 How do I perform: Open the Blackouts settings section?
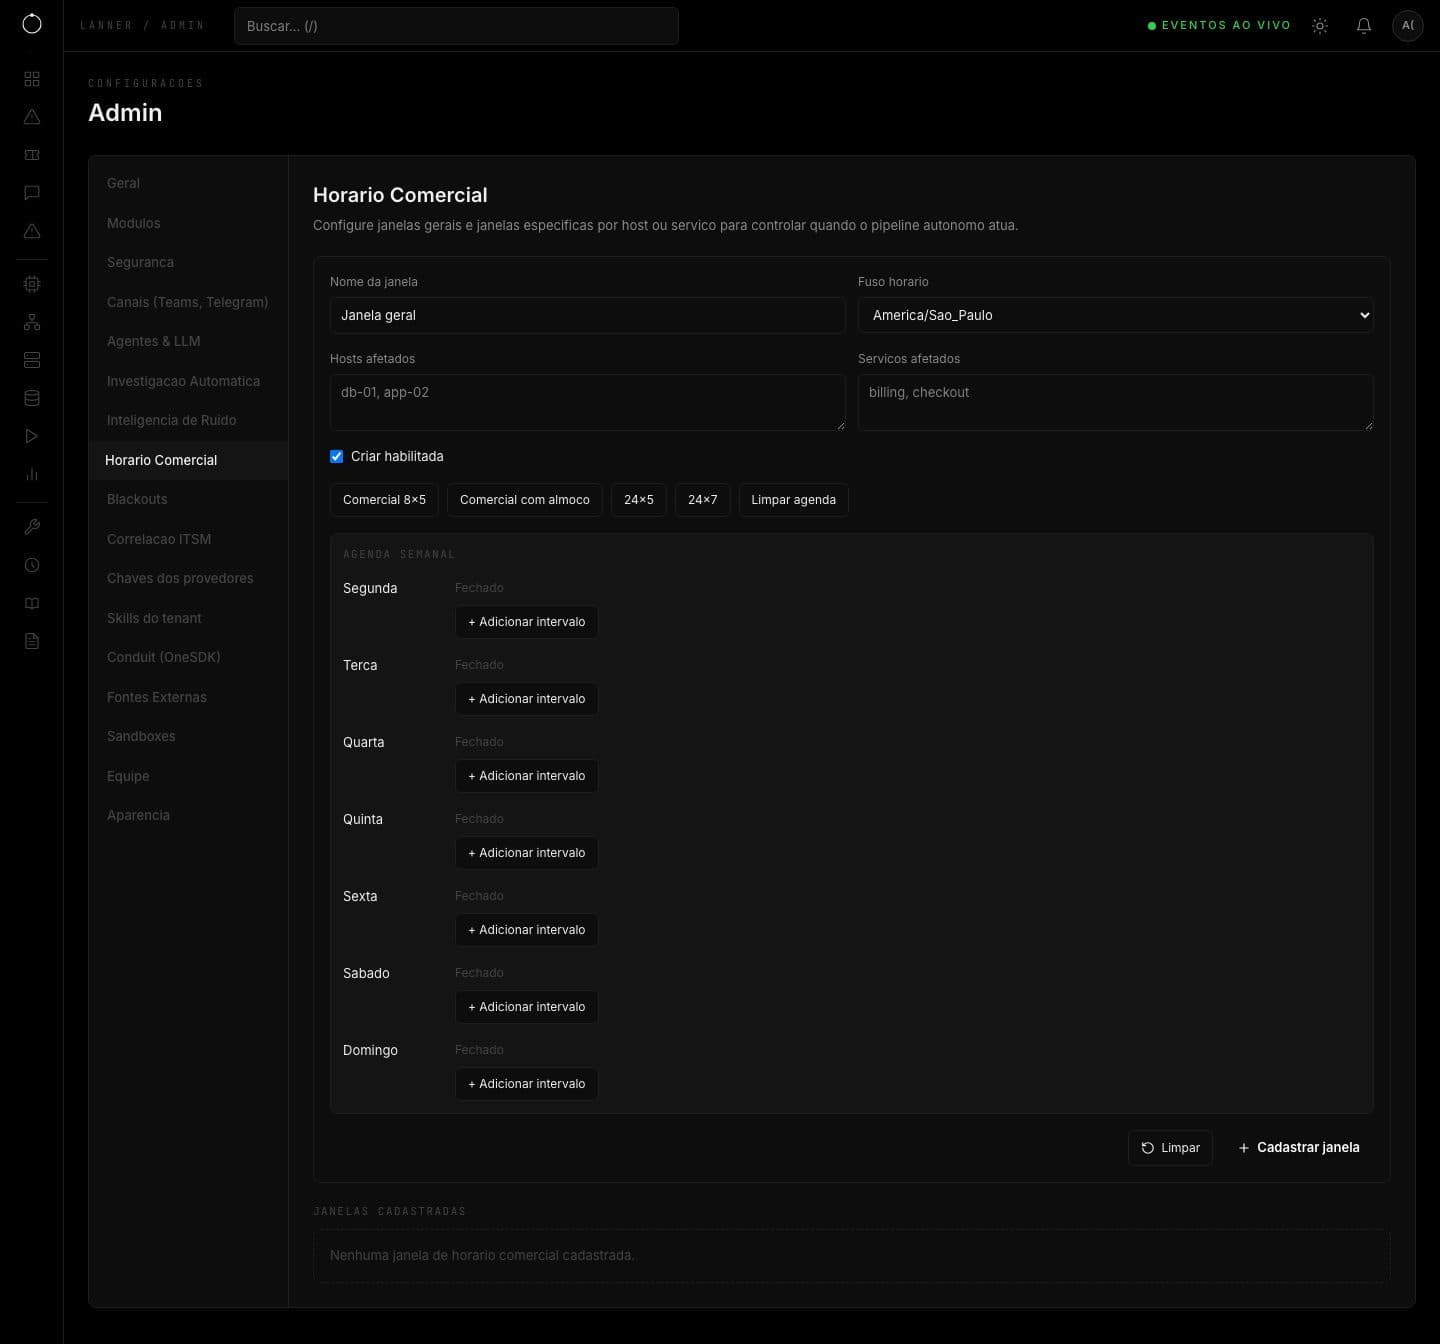click(188, 499)
